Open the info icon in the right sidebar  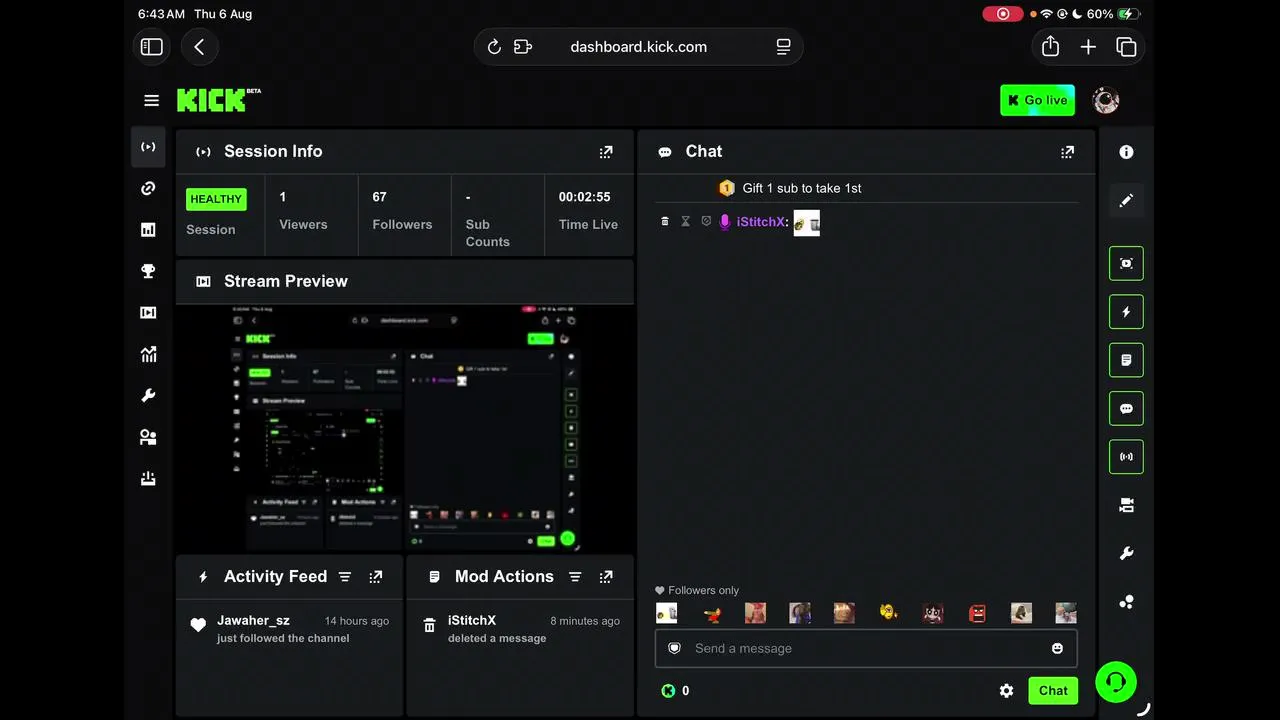(1126, 152)
